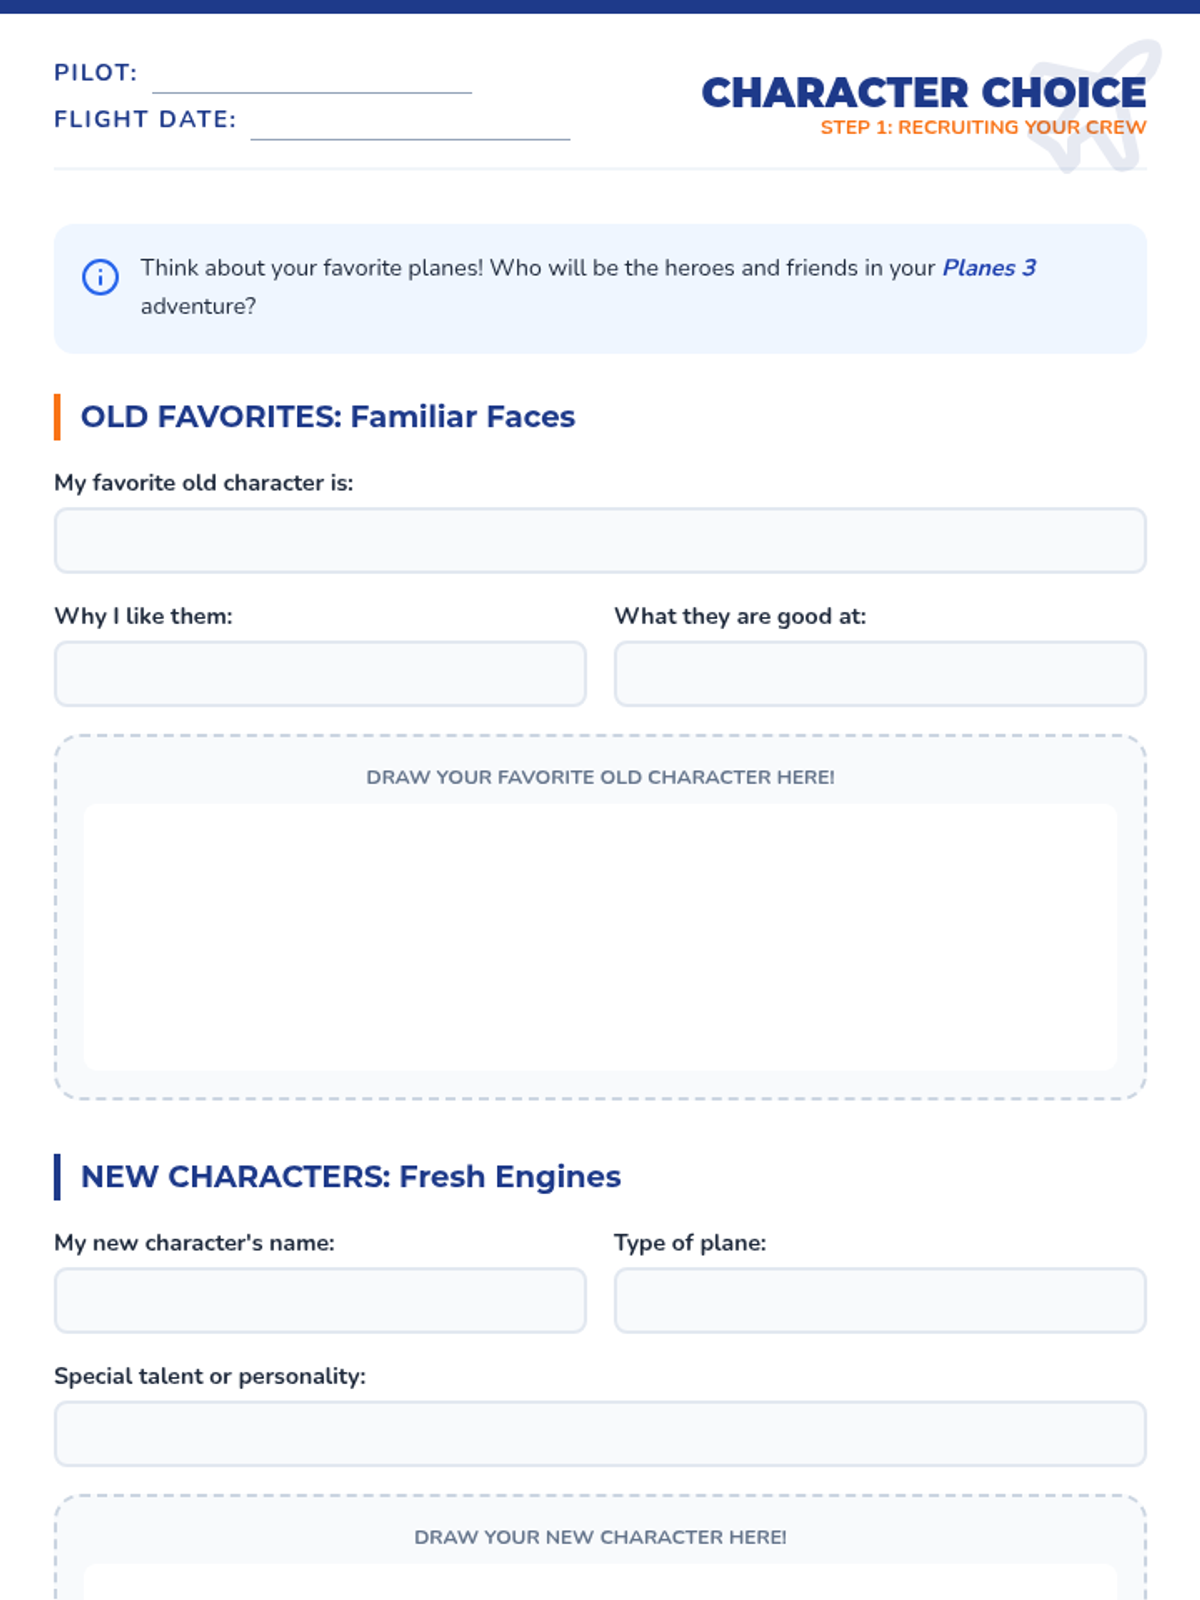Click the 'My new character's name' field
The height and width of the screenshot is (1600, 1200).
coord(320,1300)
